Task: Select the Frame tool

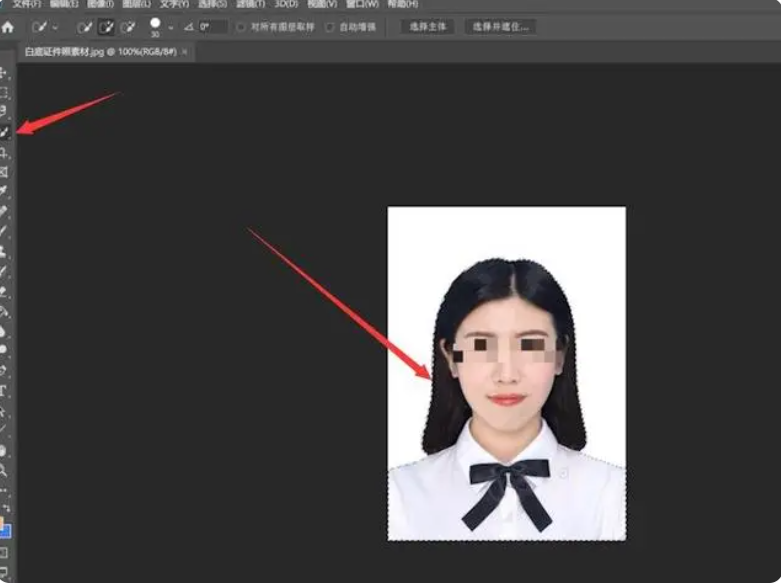Action: (x=4, y=172)
